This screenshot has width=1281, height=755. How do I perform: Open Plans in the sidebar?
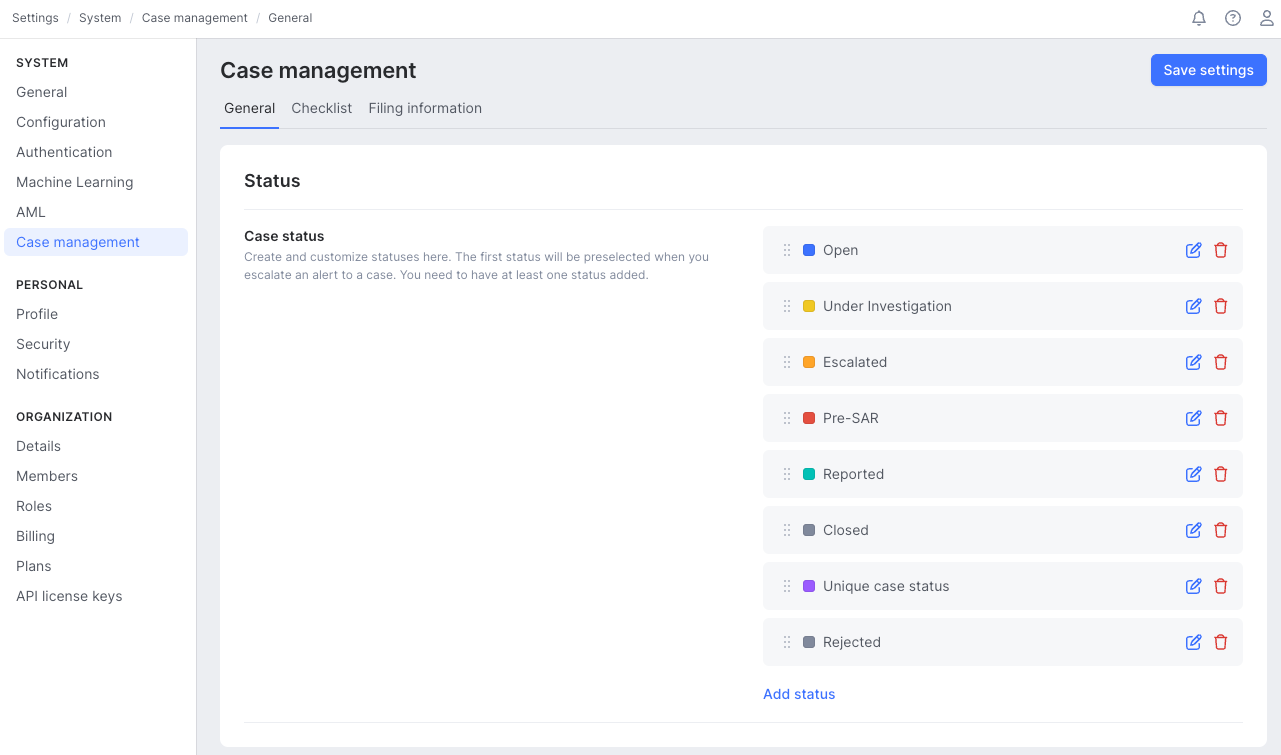[x=34, y=566]
